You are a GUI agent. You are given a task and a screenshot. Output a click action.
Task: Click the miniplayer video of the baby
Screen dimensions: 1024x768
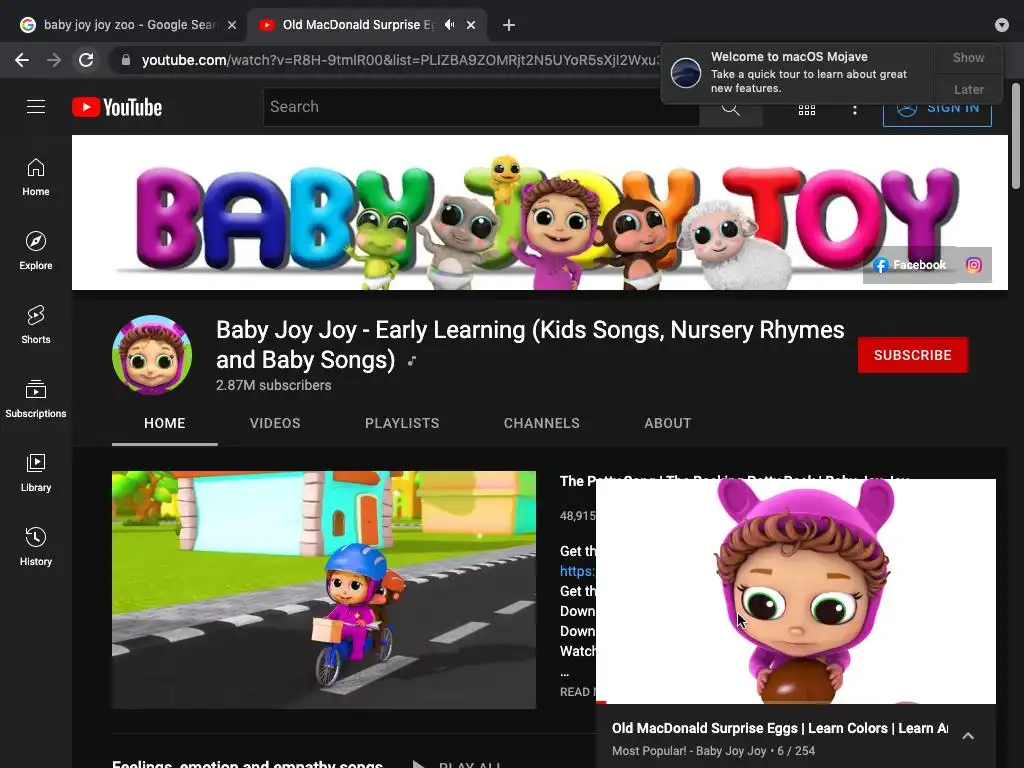click(795, 591)
